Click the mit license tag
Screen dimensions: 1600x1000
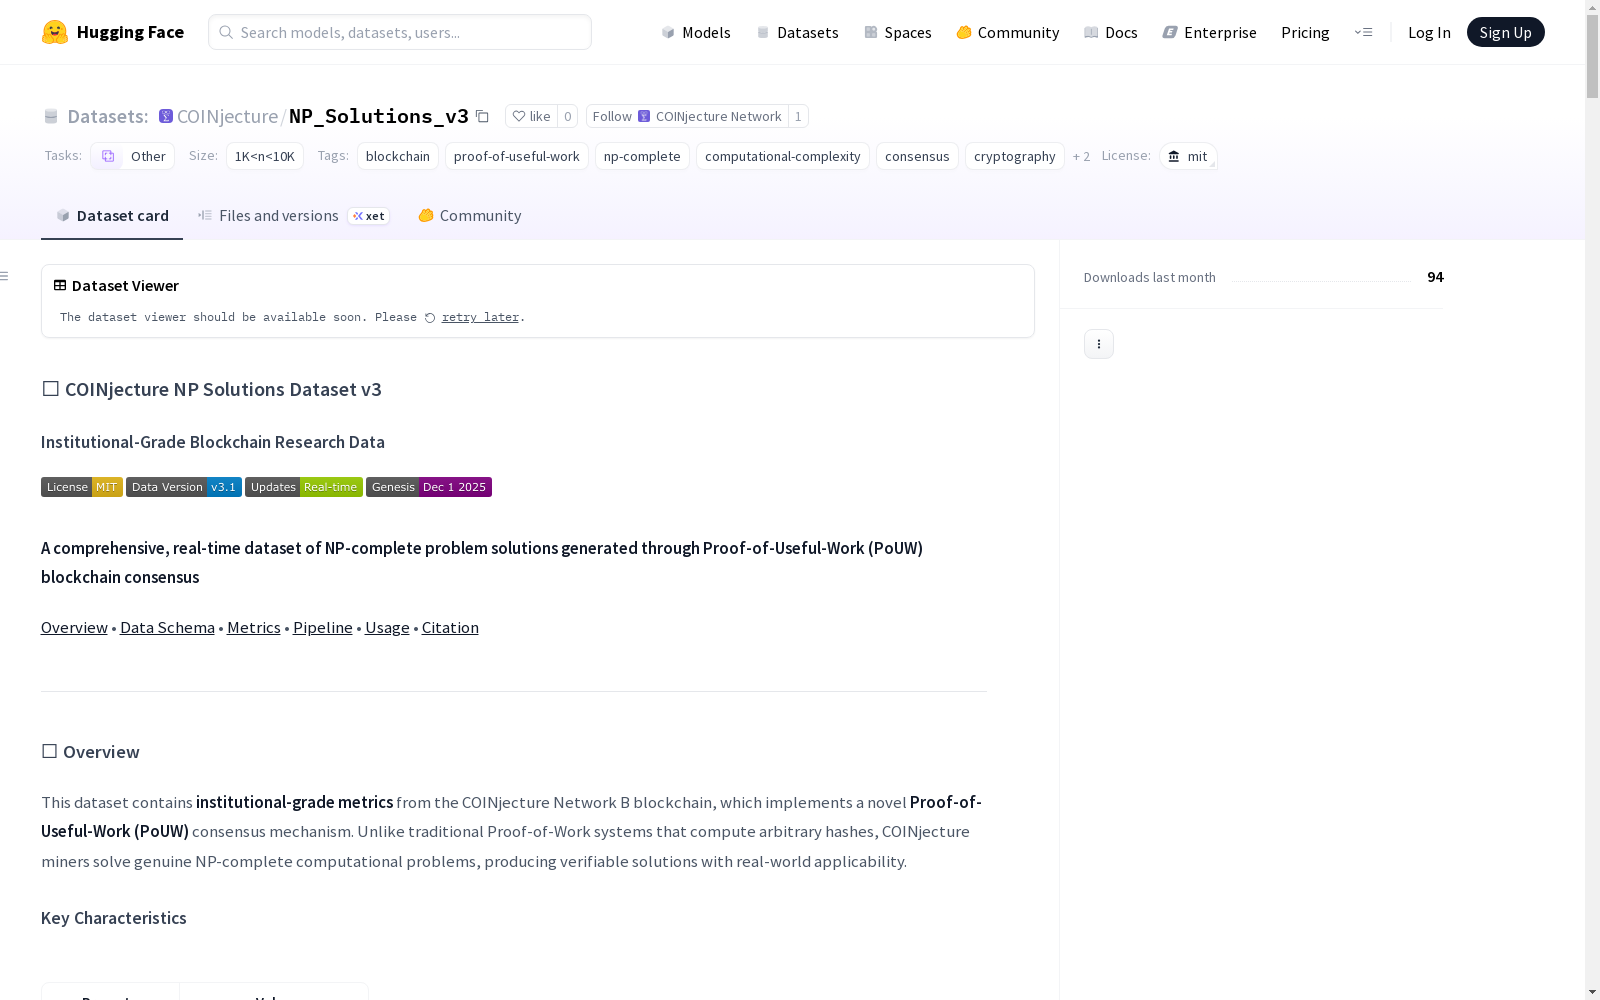1188,156
